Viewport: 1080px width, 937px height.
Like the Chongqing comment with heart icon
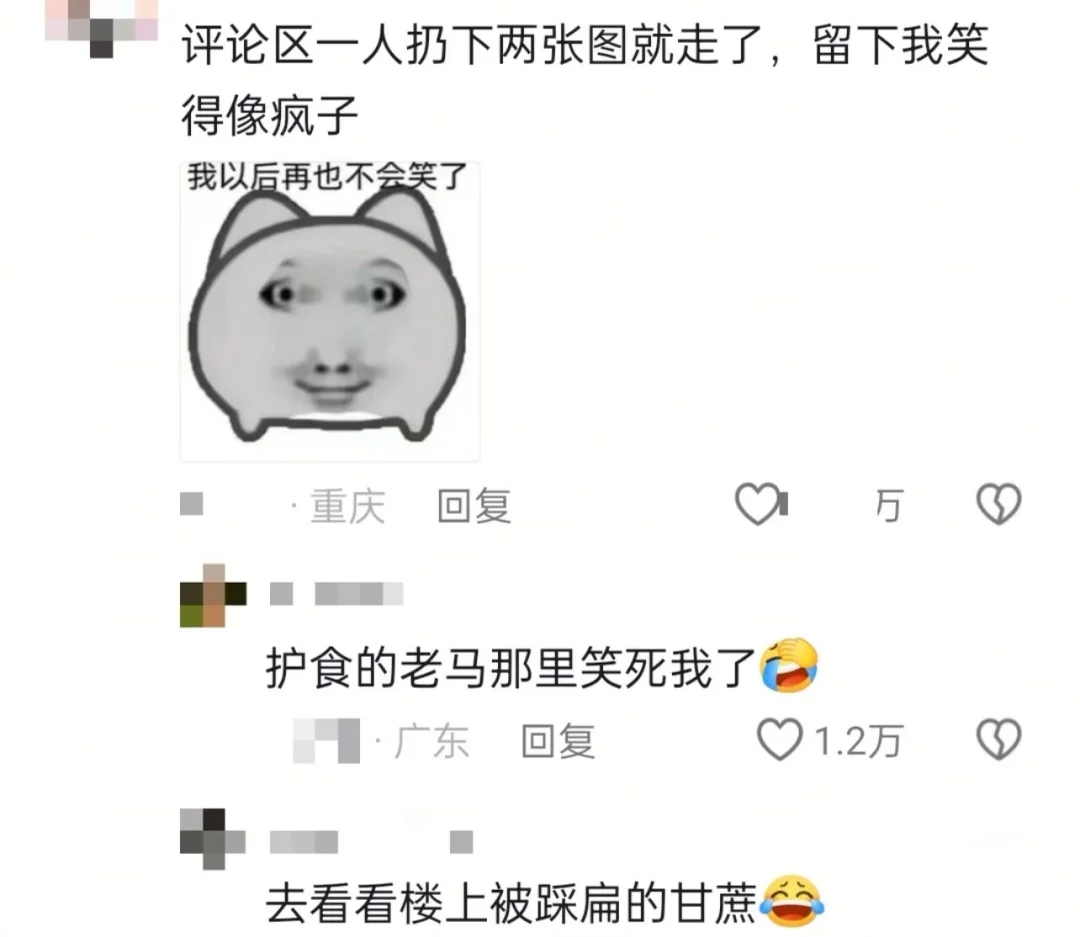[758, 504]
